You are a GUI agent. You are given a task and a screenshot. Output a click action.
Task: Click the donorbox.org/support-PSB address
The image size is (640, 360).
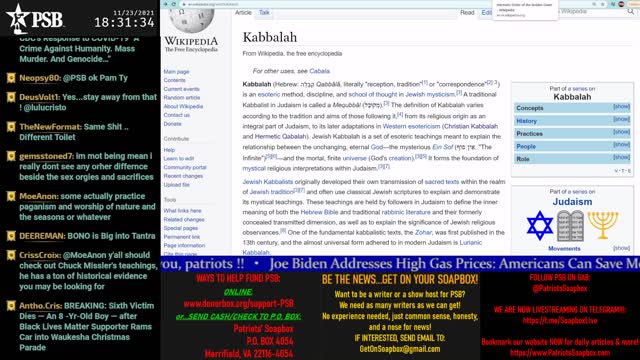tap(238, 304)
